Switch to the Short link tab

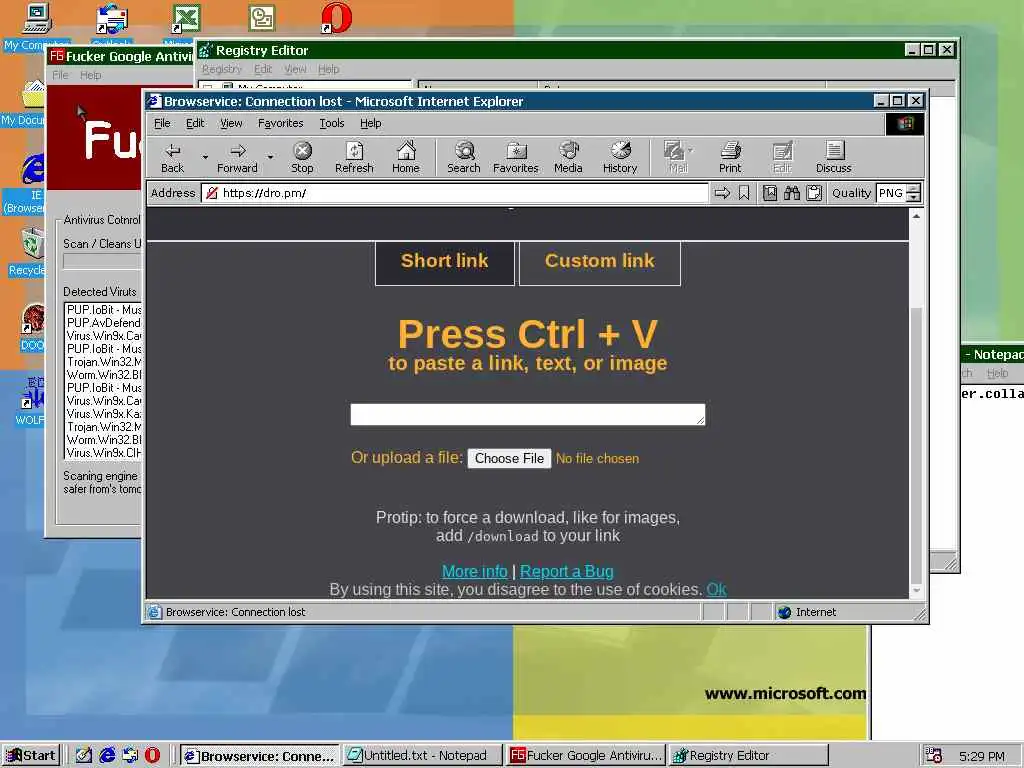(445, 263)
